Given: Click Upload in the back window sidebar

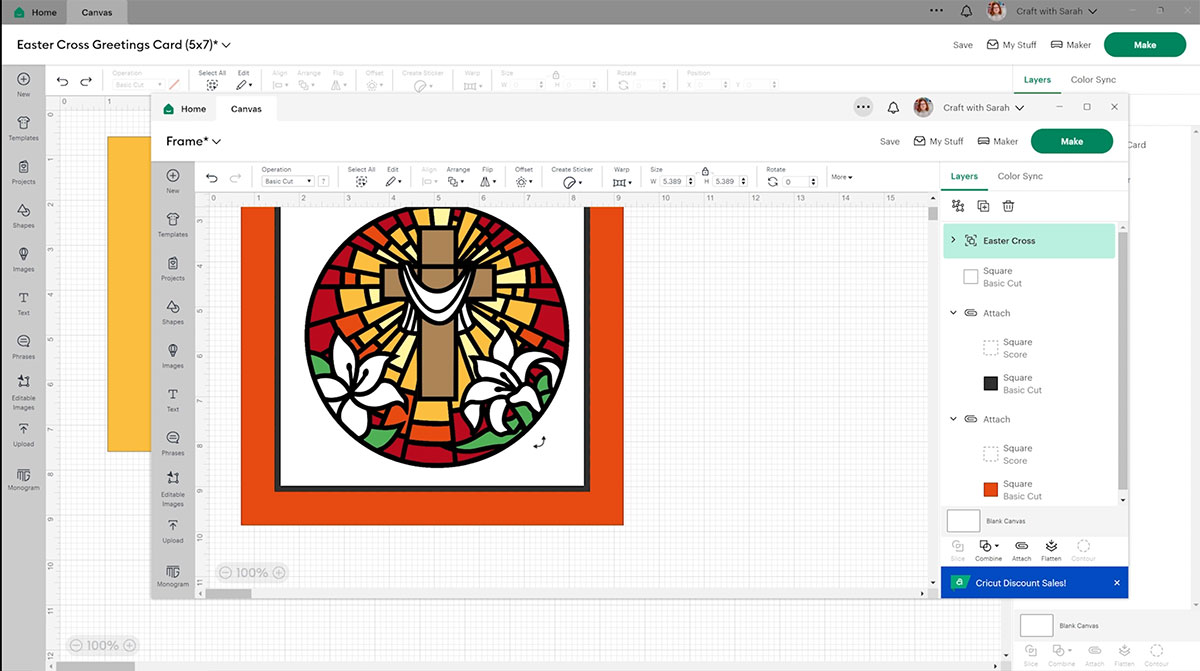Looking at the screenshot, I should [23, 434].
